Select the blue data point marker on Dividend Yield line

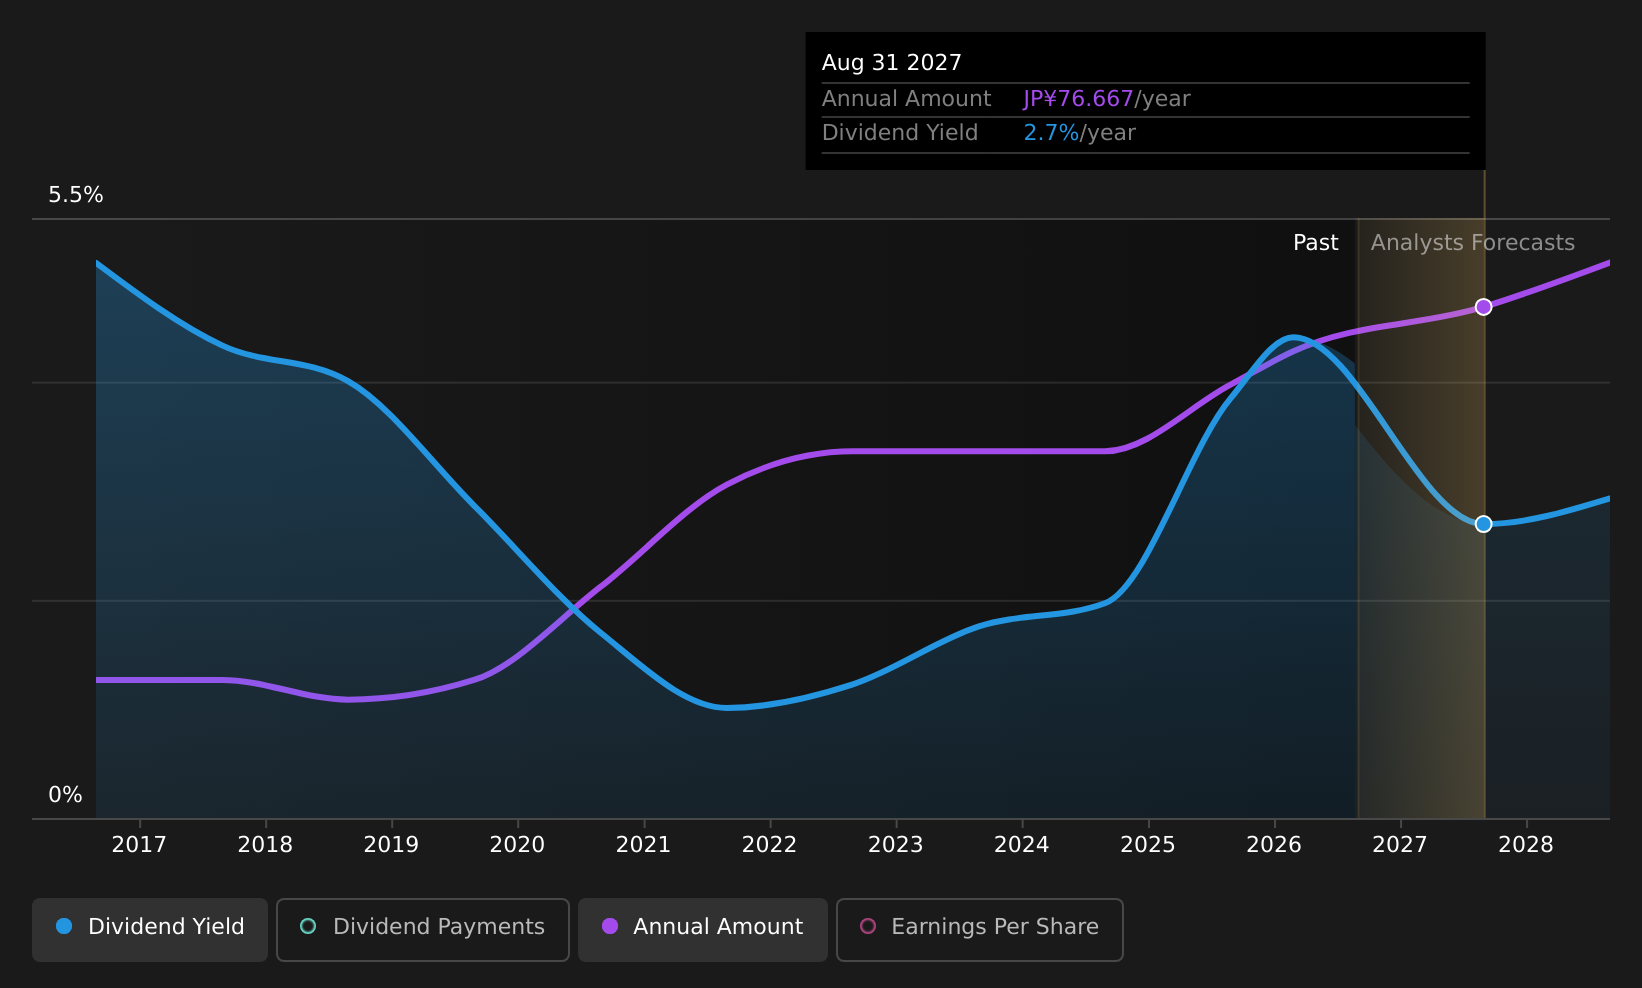[1484, 524]
